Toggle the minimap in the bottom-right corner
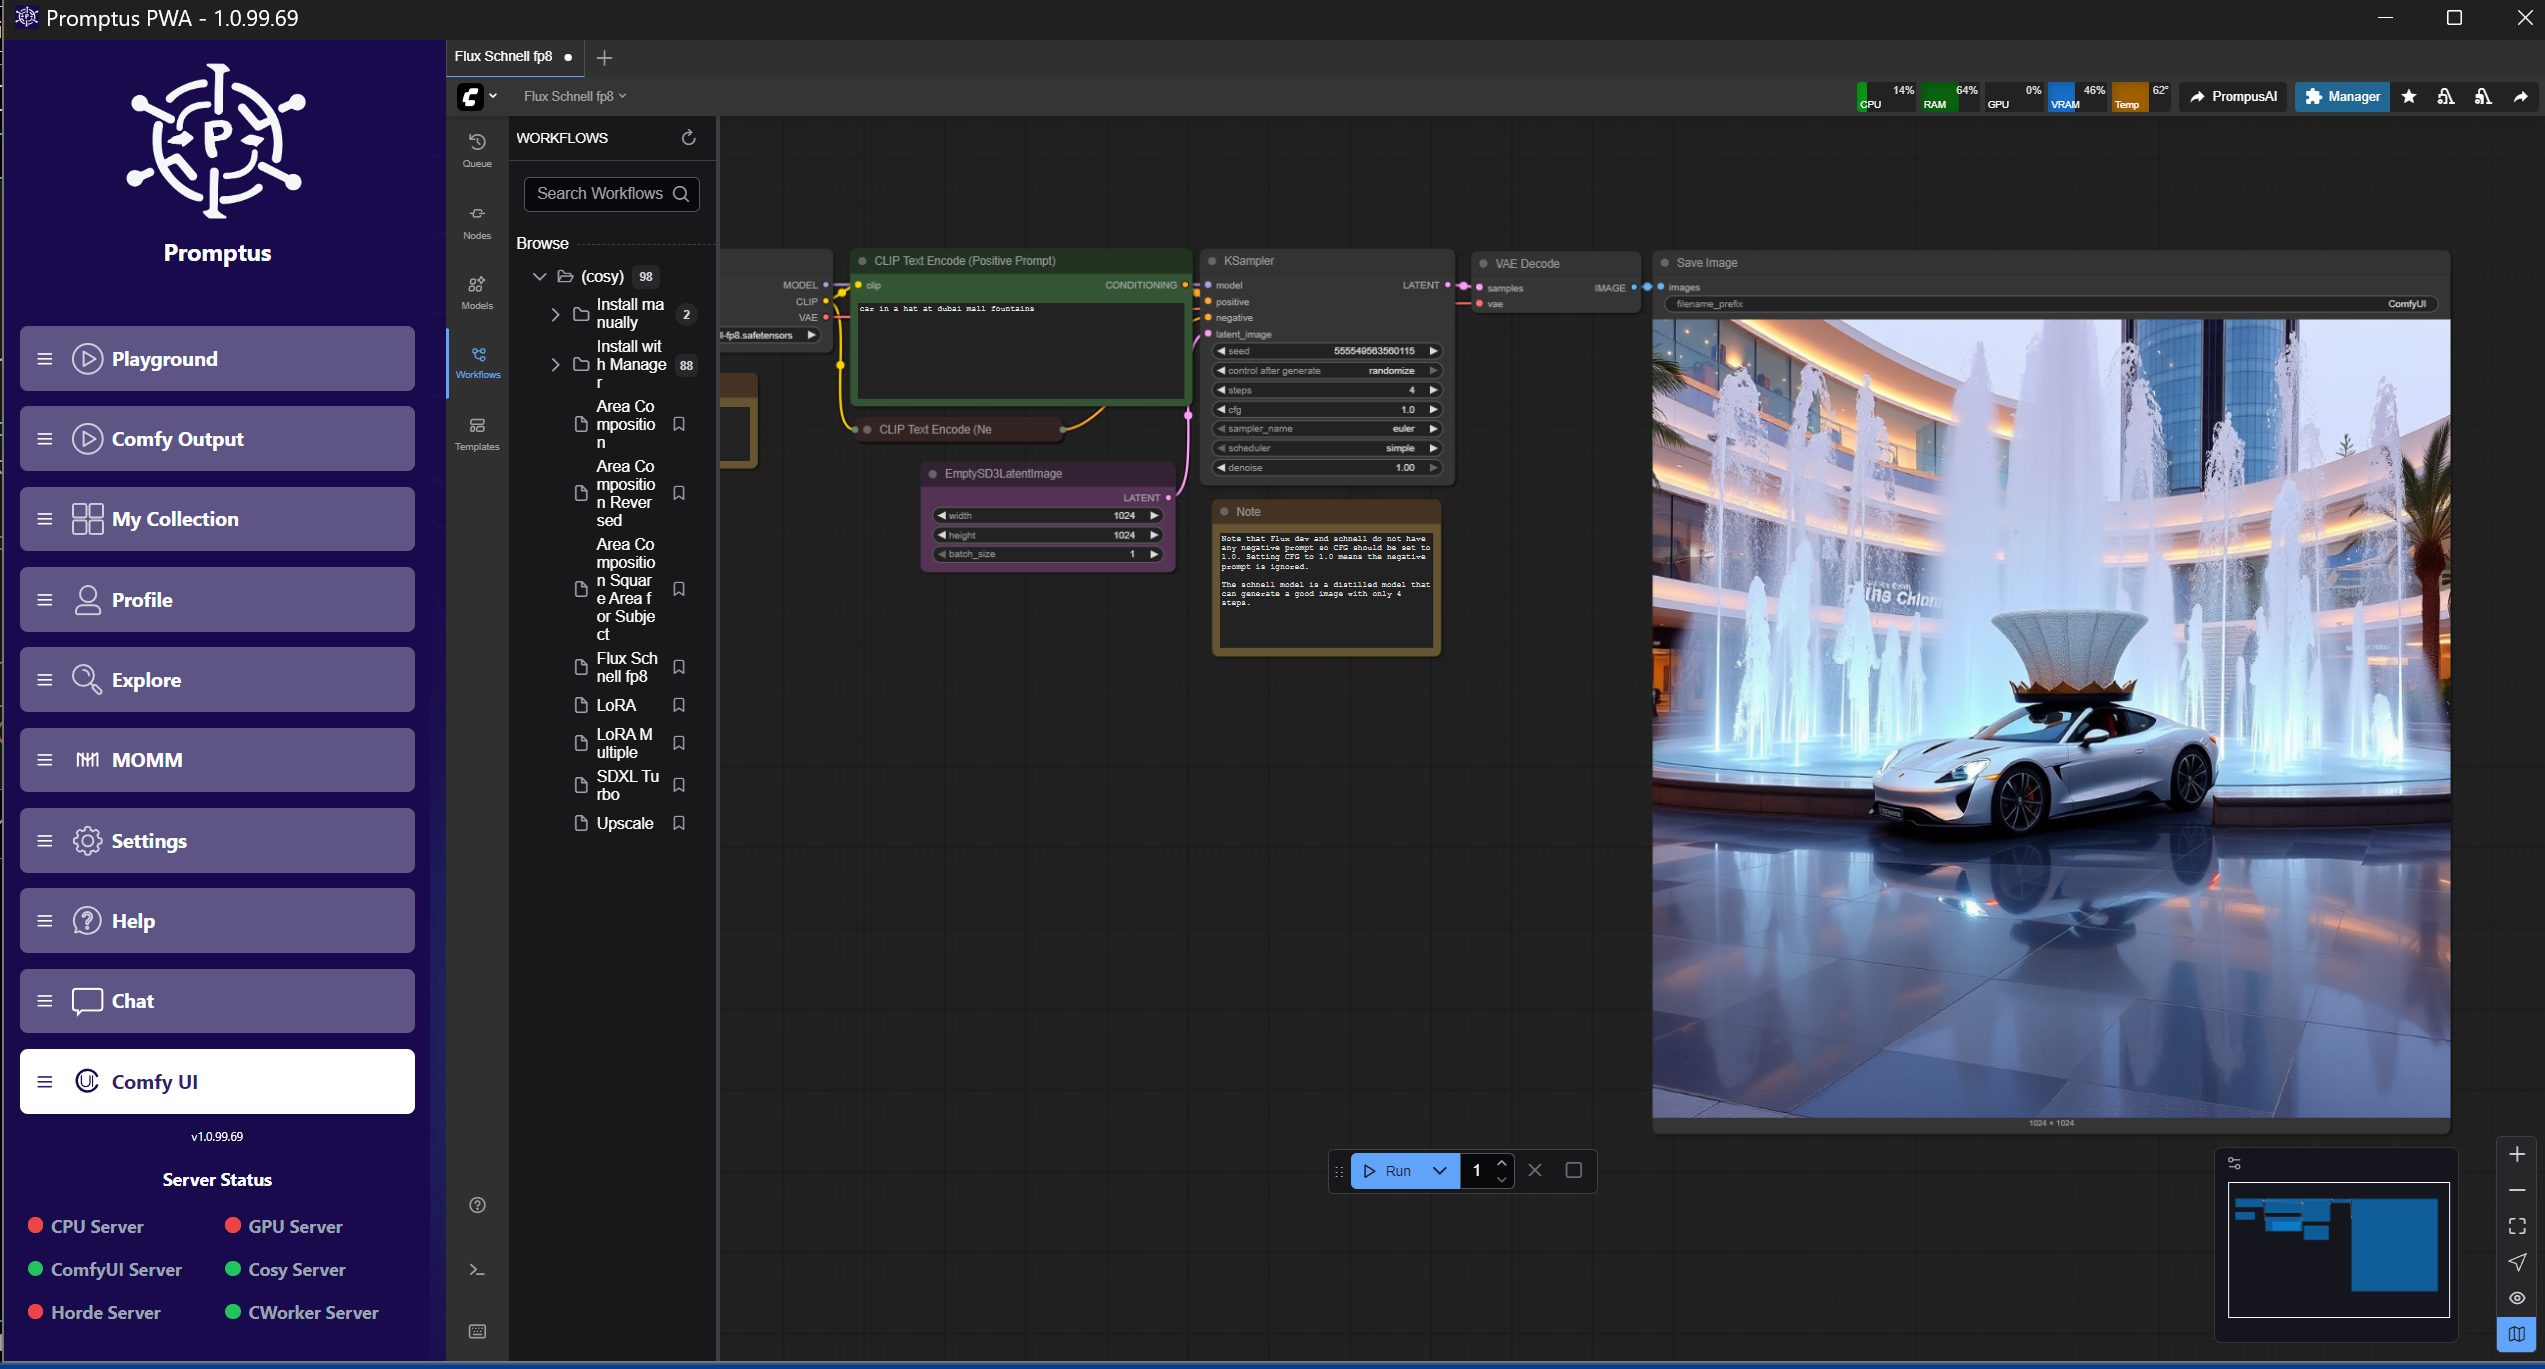 click(x=2517, y=1333)
